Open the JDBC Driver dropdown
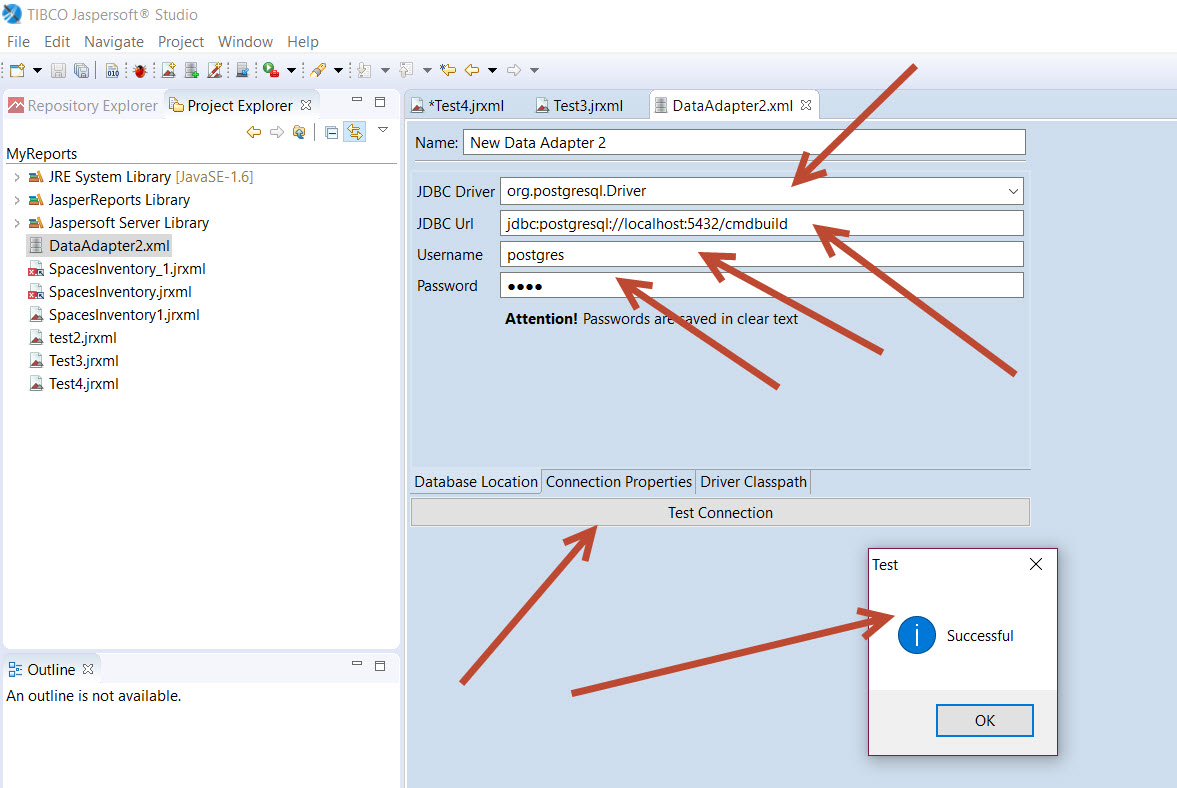 pos(1013,191)
